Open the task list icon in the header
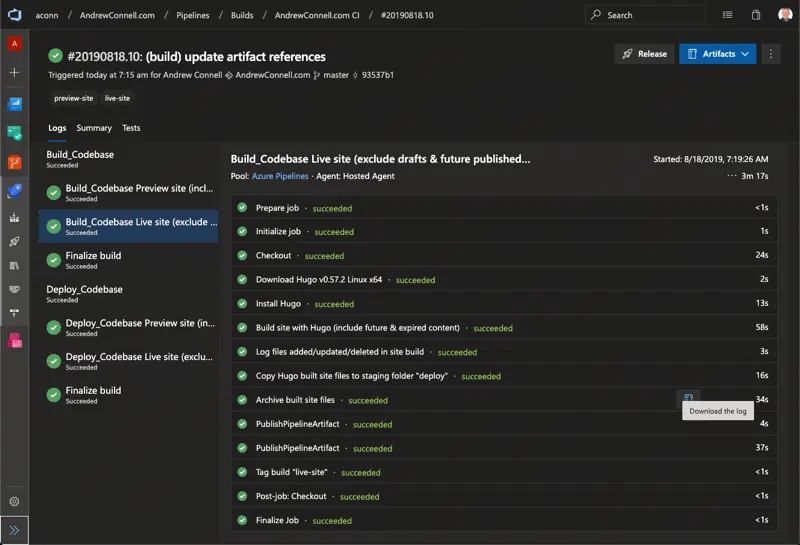This screenshot has height=545, width=800. point(728,15)
